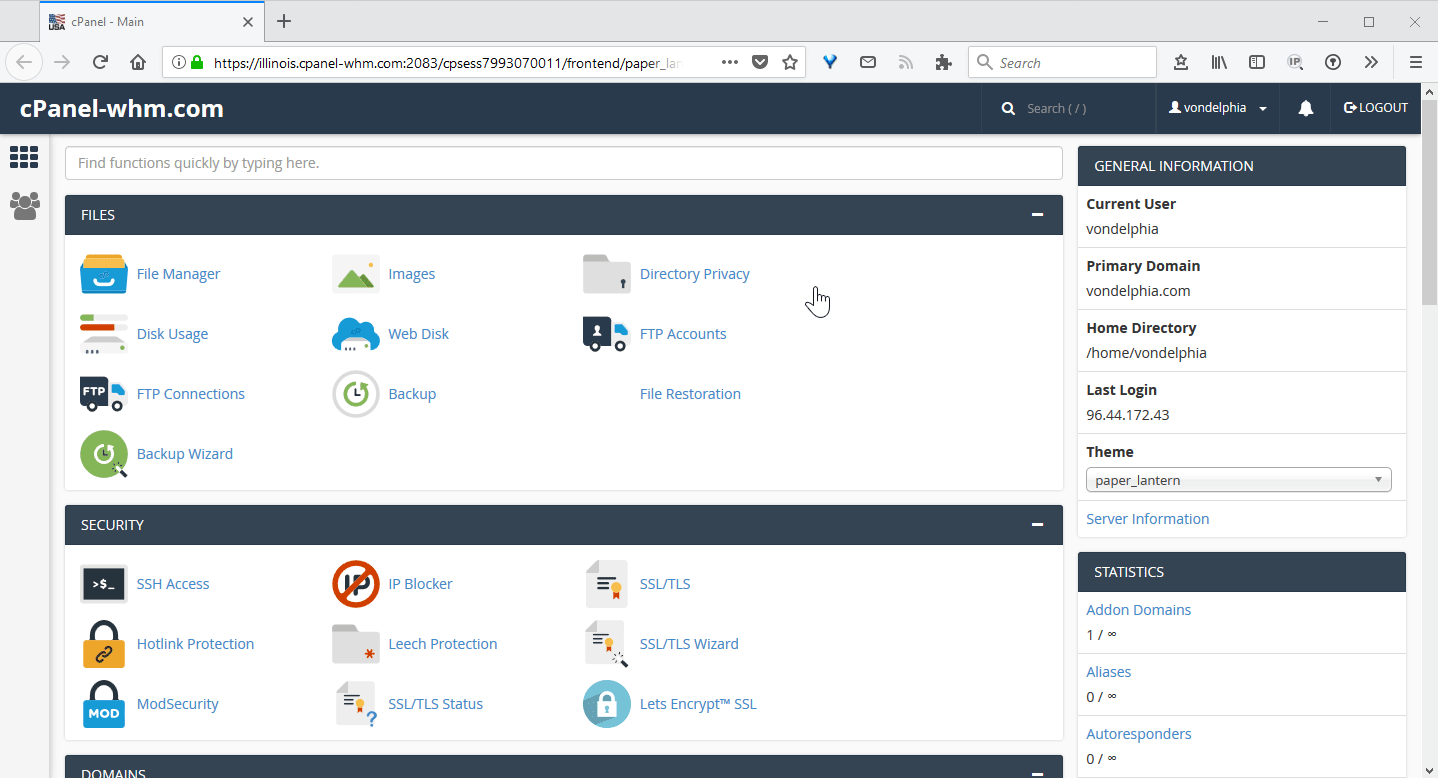Open the extensions puzzle icon

943,62
